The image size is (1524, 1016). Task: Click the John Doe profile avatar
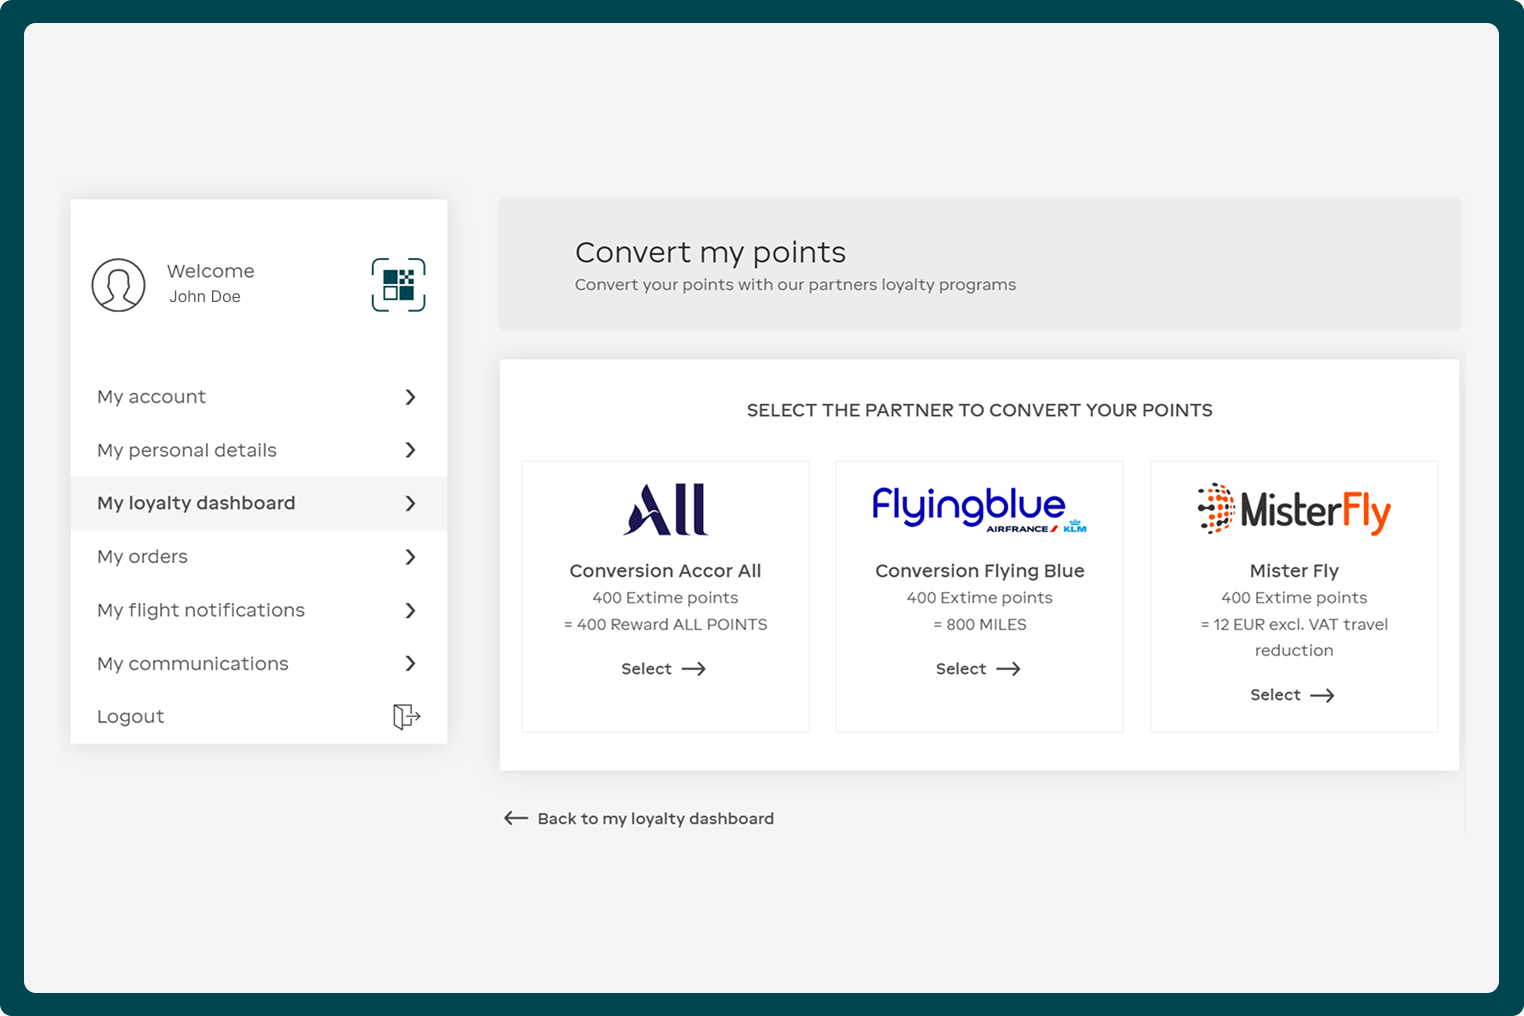(119, 285)
